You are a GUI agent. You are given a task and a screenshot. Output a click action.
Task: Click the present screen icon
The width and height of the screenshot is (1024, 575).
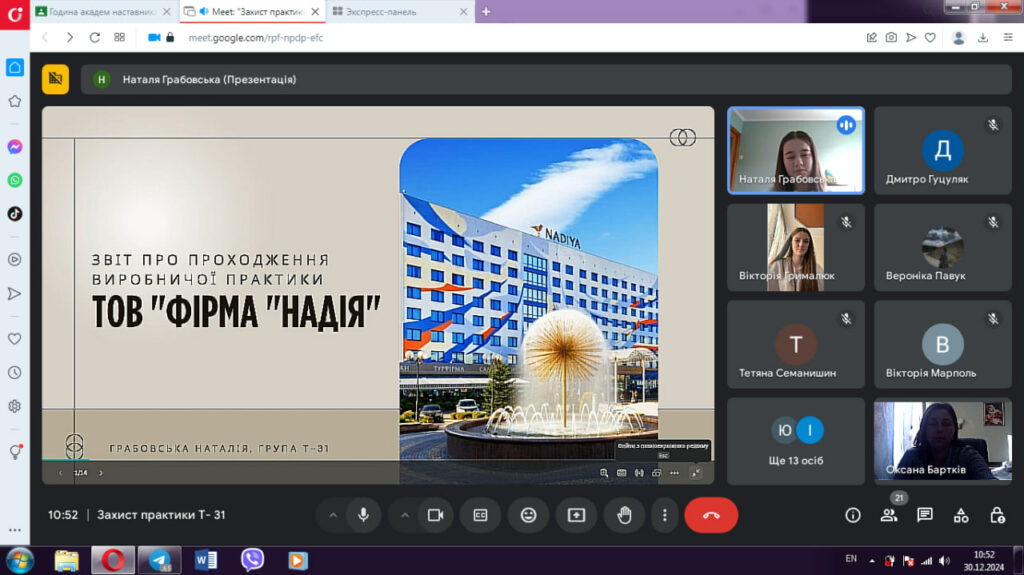576,515
